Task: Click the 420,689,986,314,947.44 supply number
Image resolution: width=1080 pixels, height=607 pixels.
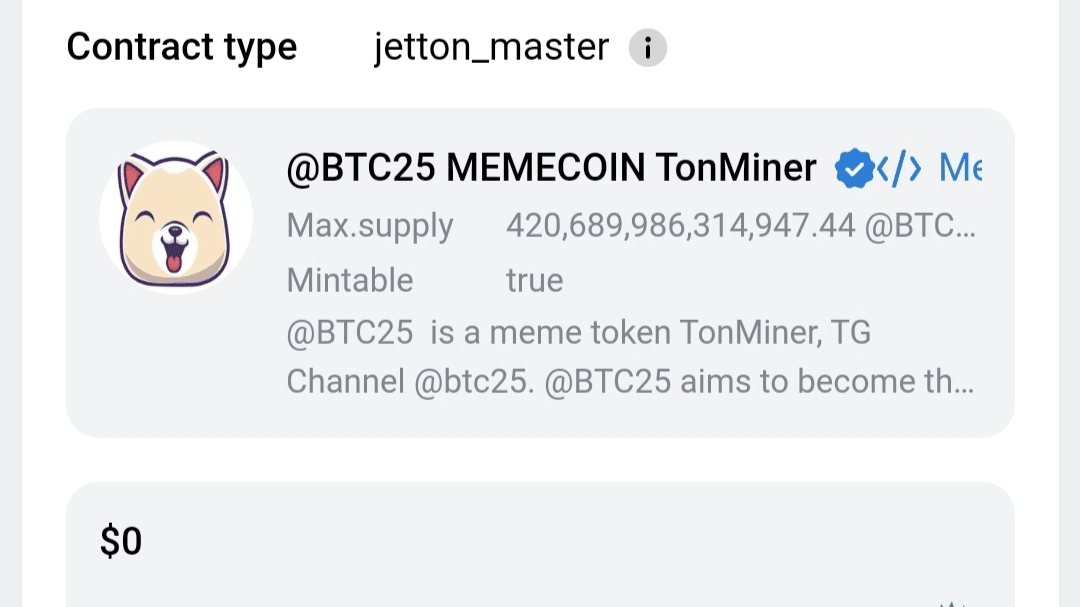Action: click(x=681, y=226)
